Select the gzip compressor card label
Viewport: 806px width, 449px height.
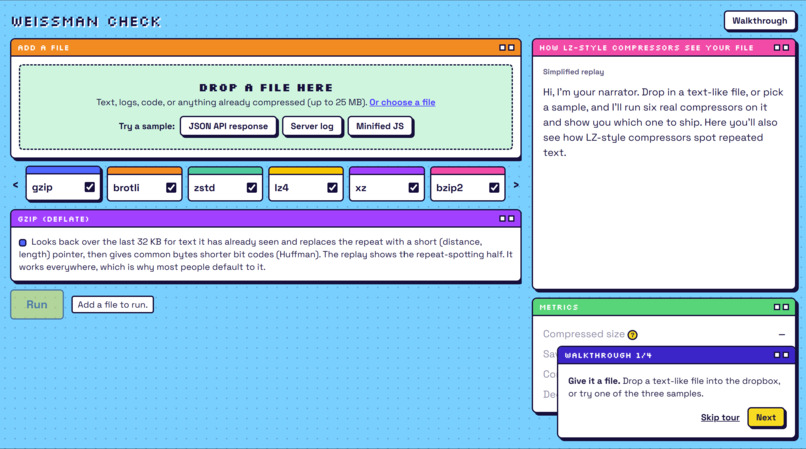tap(42, 187)
